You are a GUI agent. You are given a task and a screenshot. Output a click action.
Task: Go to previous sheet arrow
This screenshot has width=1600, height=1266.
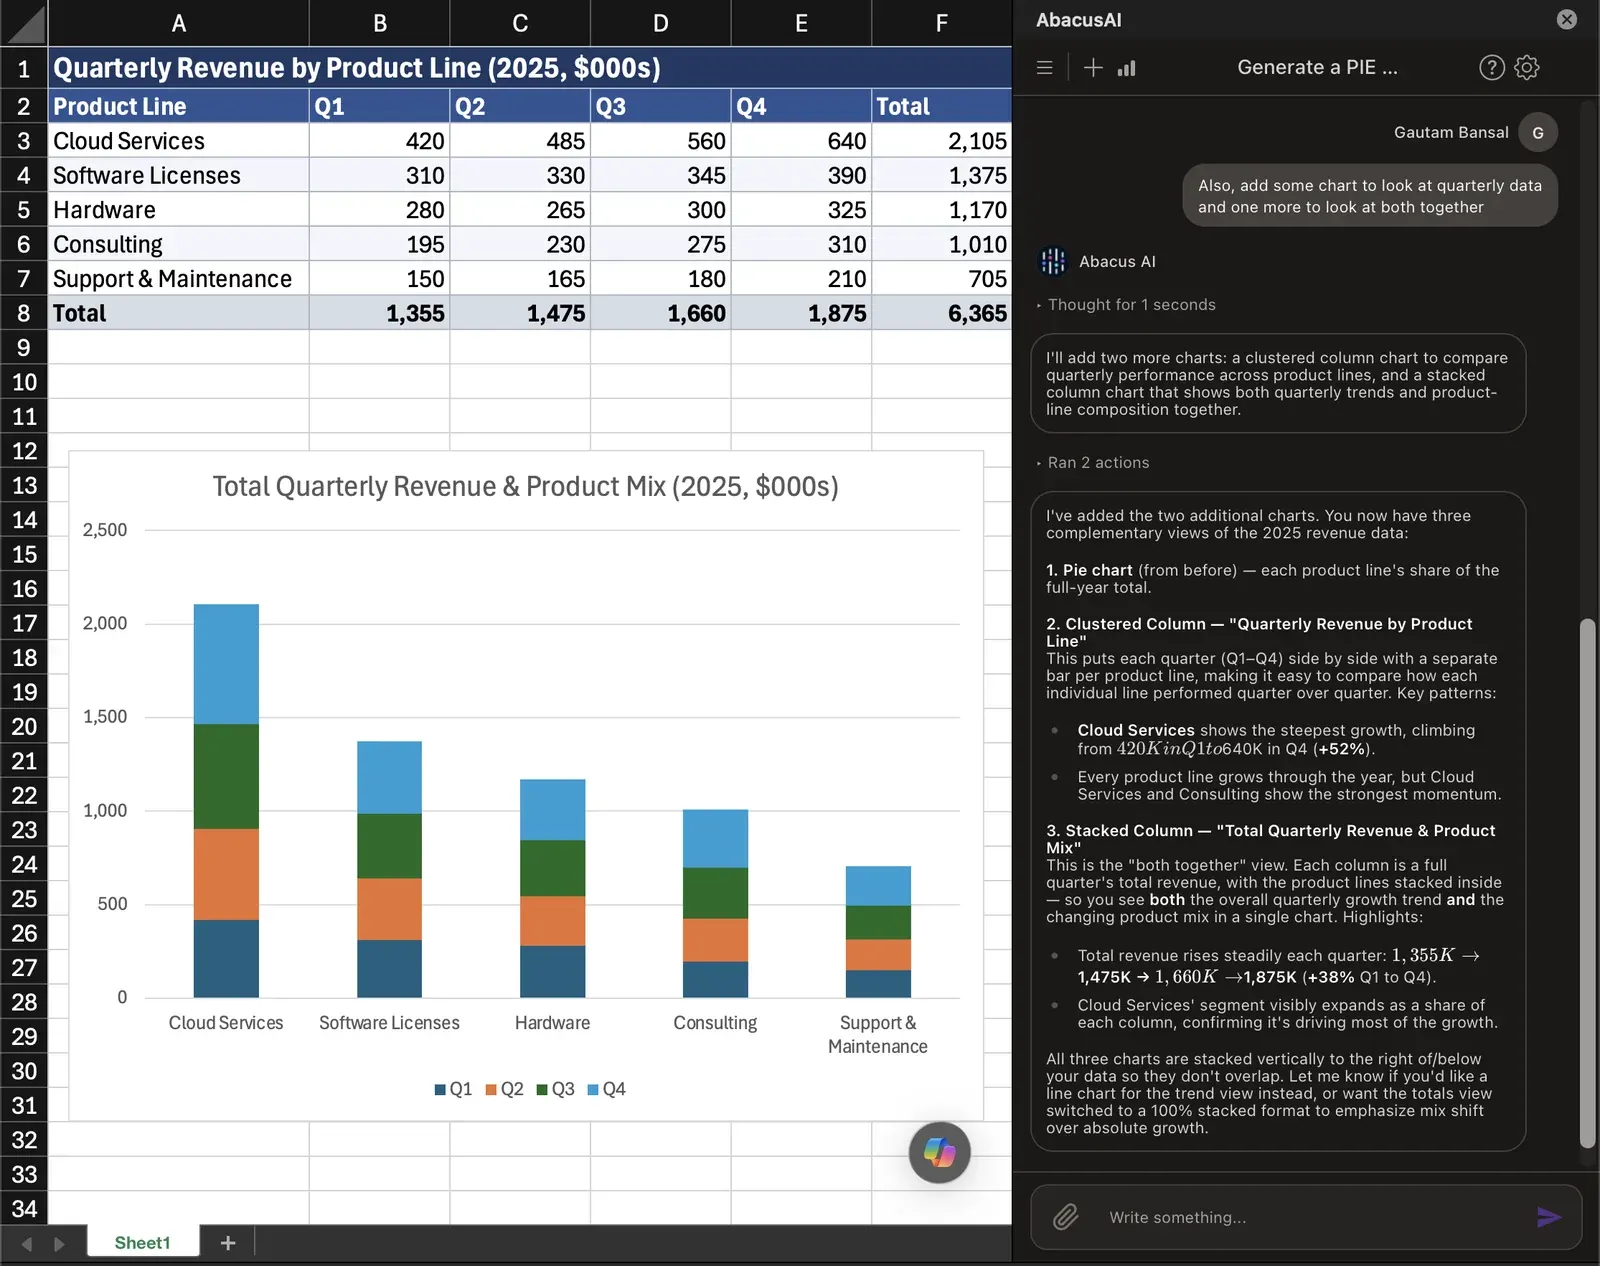(27, 1243)
